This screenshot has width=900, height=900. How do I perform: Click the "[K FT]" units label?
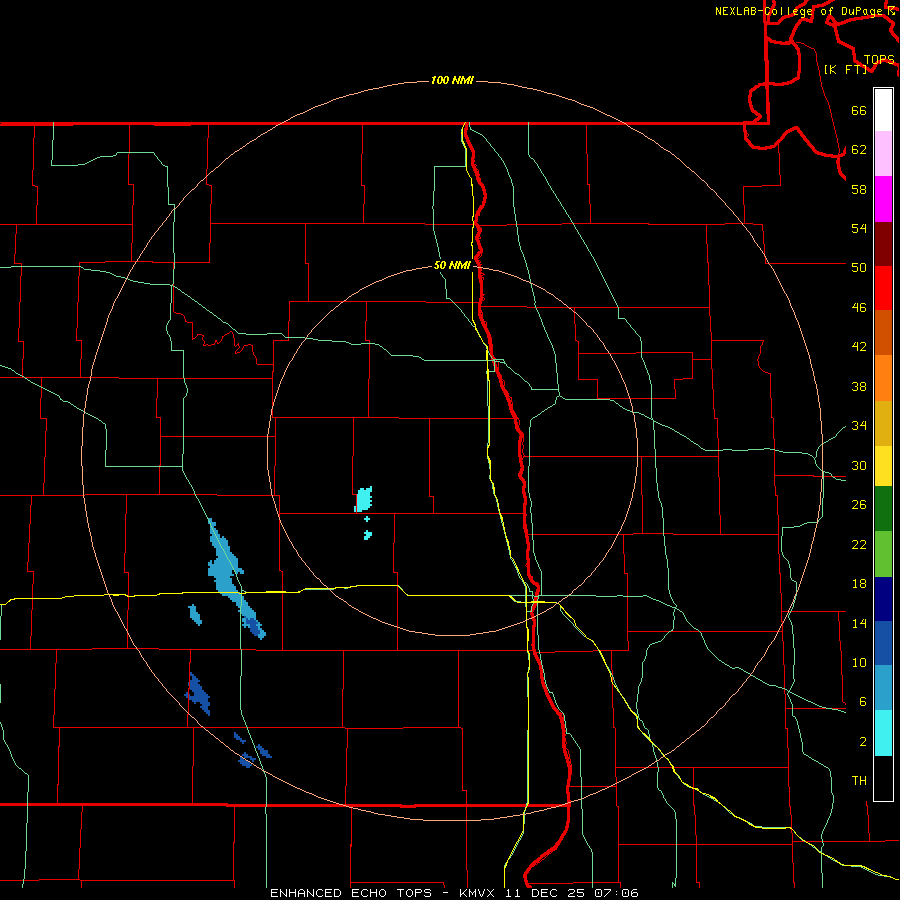click(845, 70)
